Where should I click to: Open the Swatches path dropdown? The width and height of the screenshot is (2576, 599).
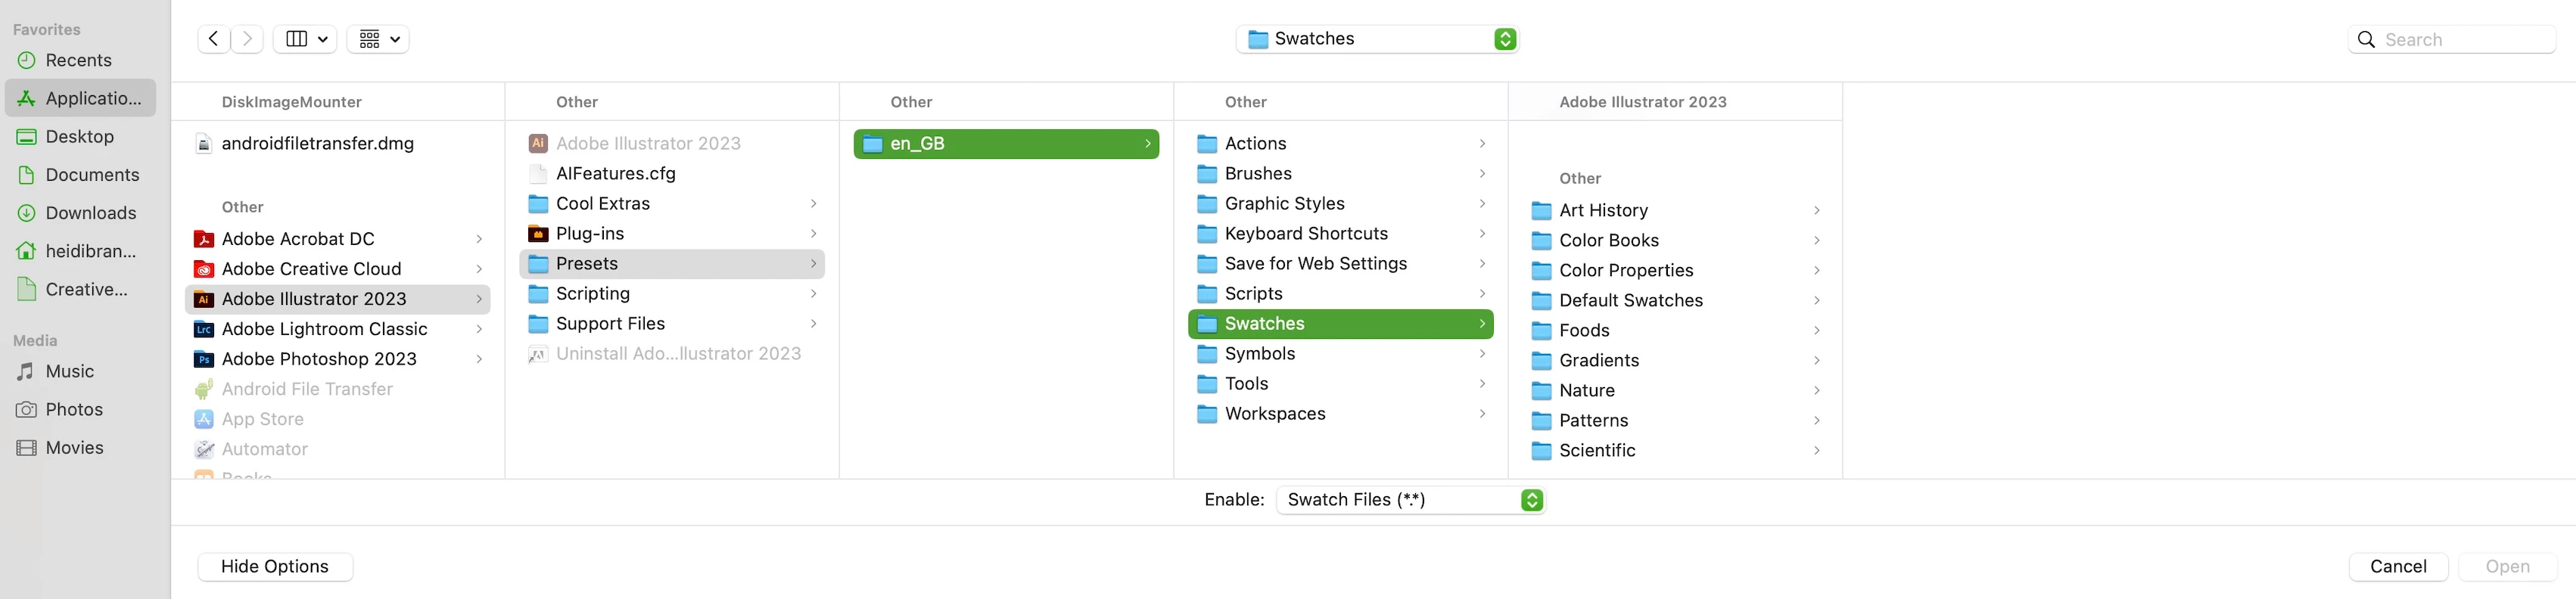click(x=1377, y=39)
